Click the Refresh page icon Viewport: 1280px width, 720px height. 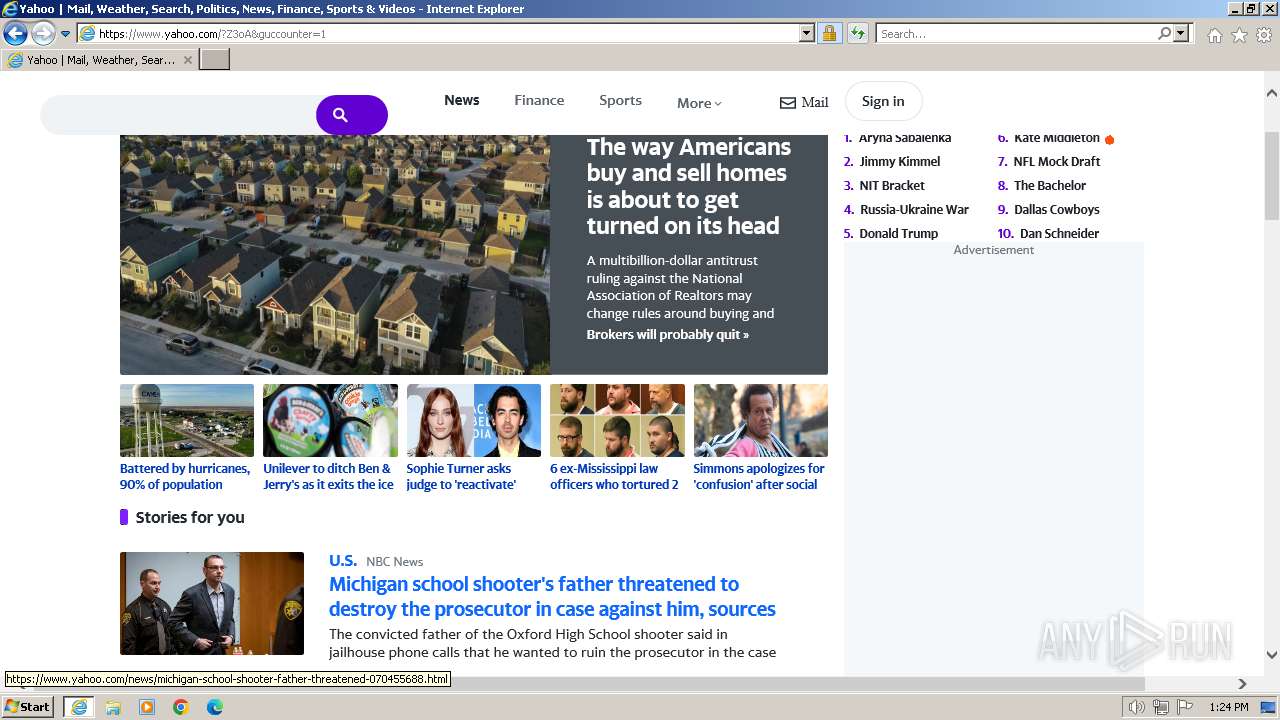pos(857,34)
